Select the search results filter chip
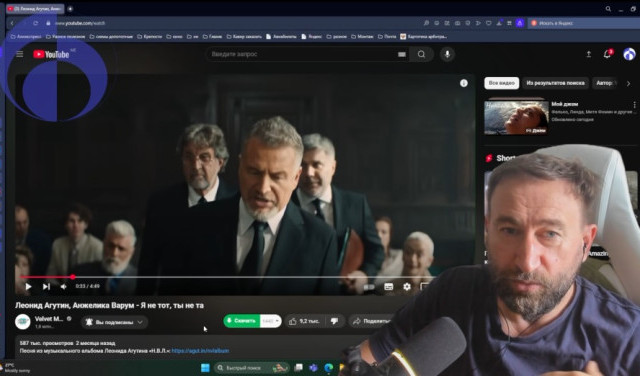Screen dimensions: 640x376 point(555,83)
